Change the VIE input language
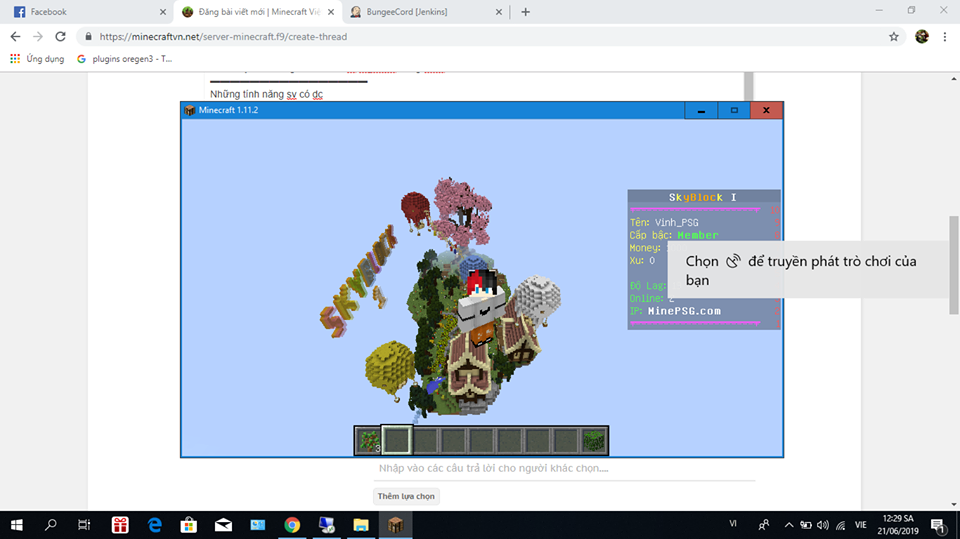Screen dimensions: 960x539 pos(861,525)
